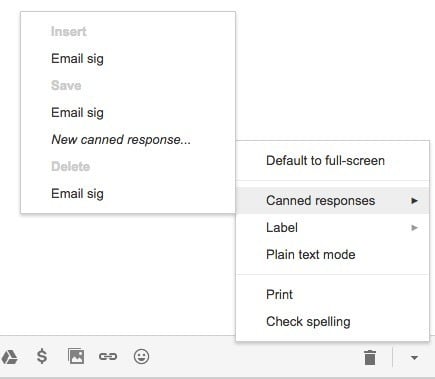The image size is (435, 379).
Task: Select the Canned responses menu entry
Action: [332, 201]
